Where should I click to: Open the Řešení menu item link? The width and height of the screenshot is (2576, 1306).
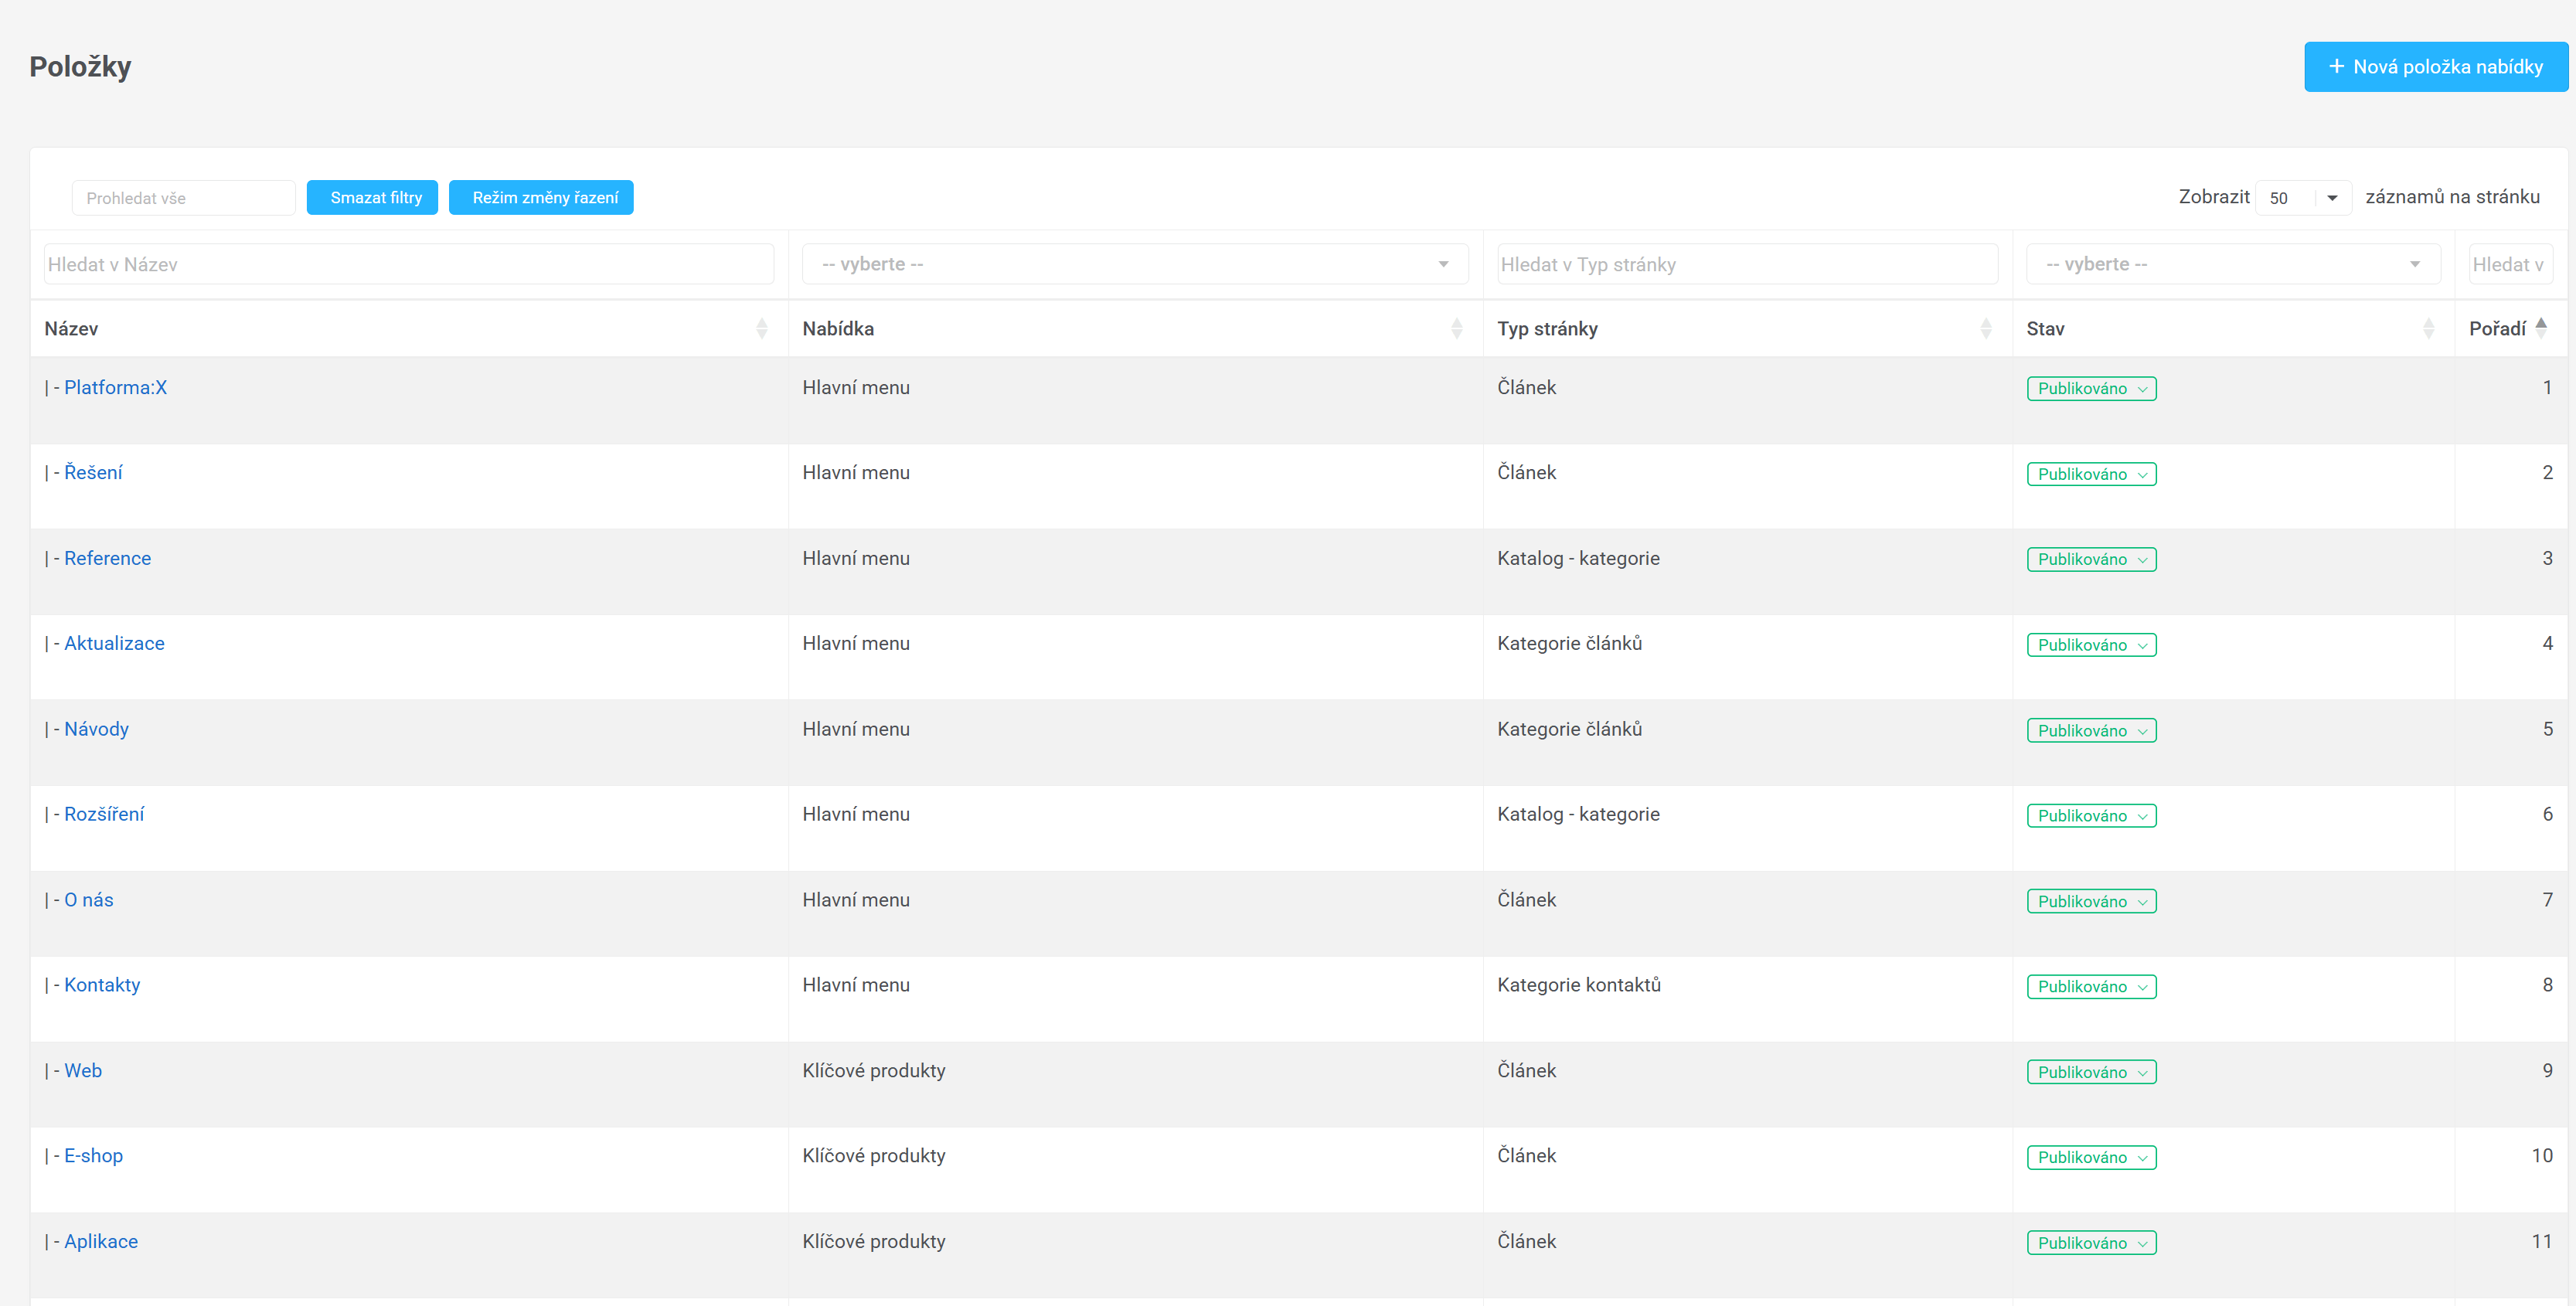93,473
